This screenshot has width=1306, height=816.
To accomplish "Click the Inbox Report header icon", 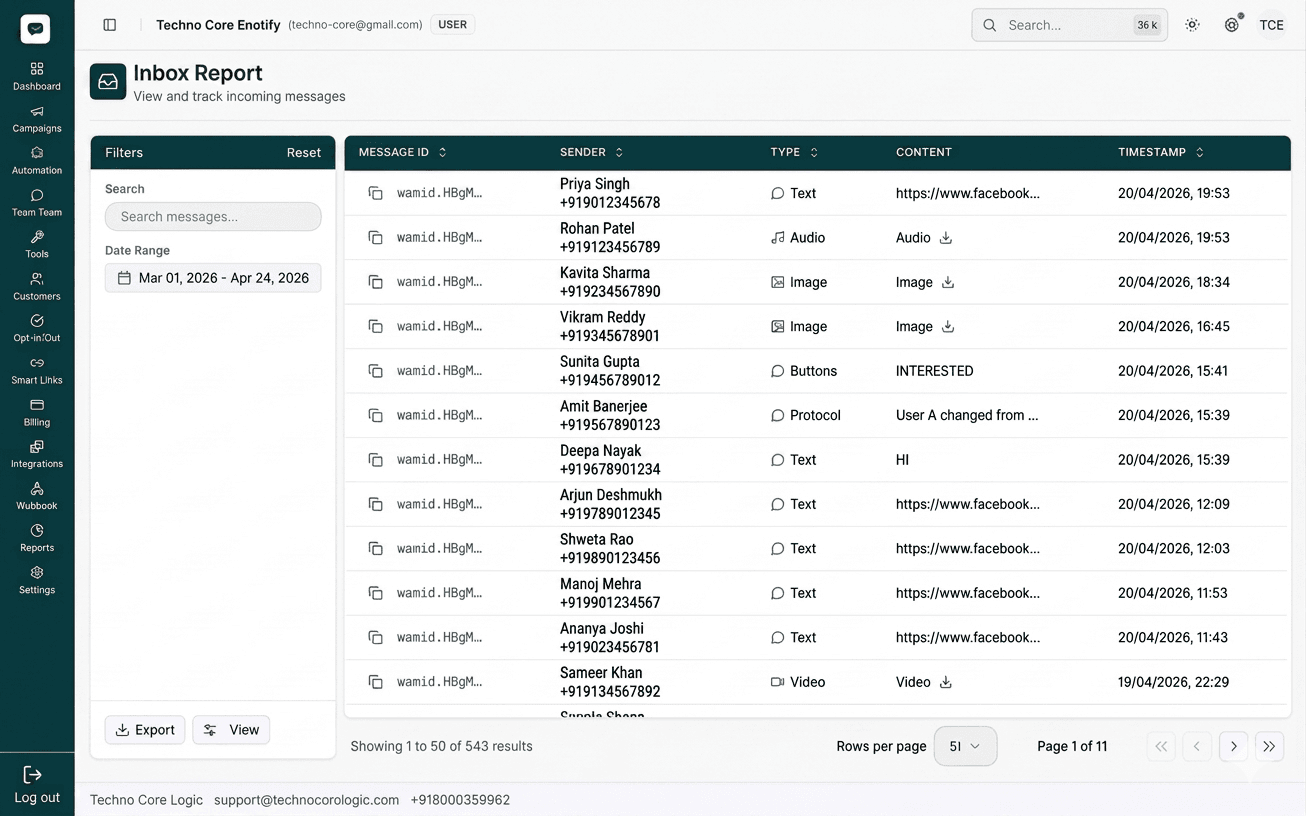I will 108,82.
